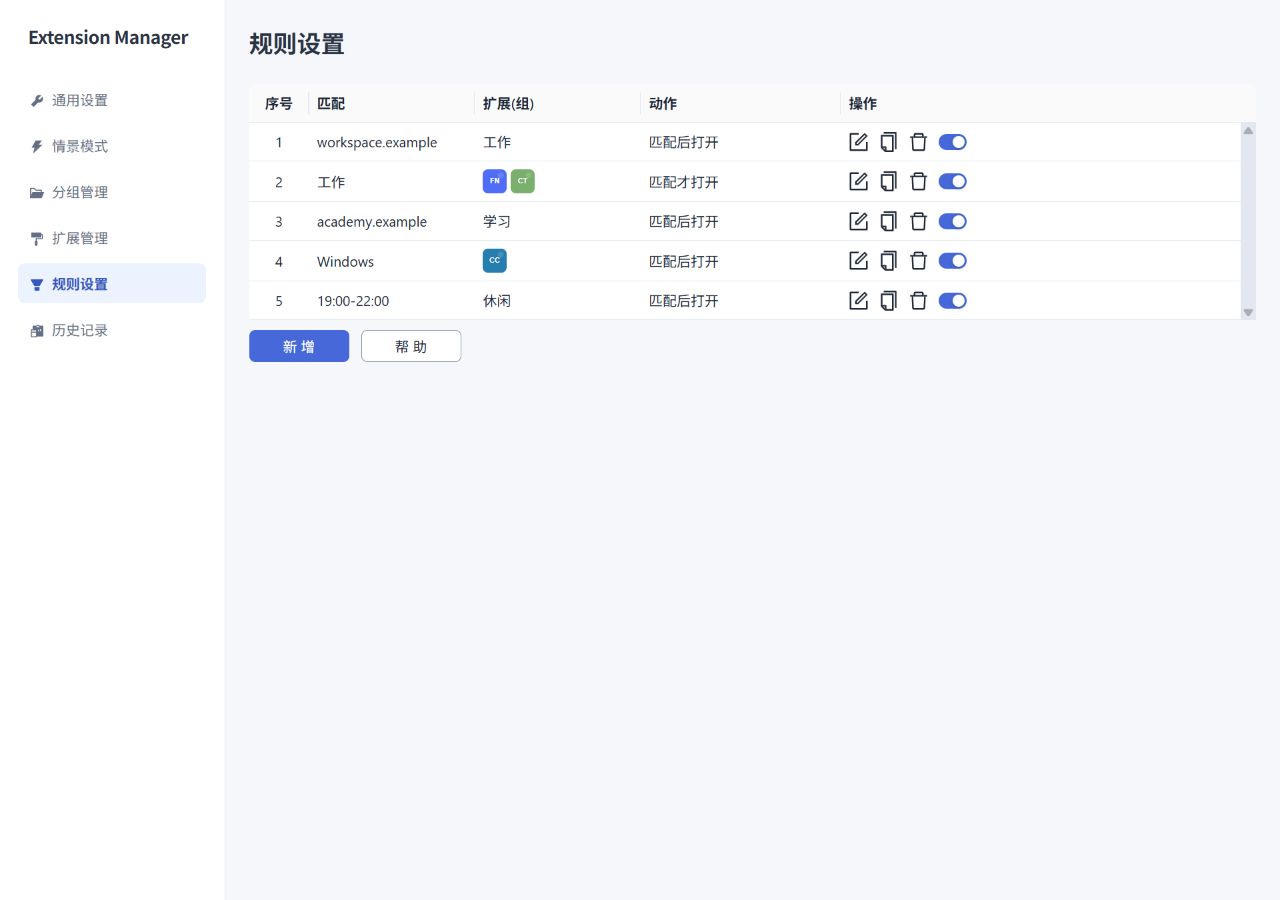
Task: Disable the workspace.example rule toggle
Action: 952,142
